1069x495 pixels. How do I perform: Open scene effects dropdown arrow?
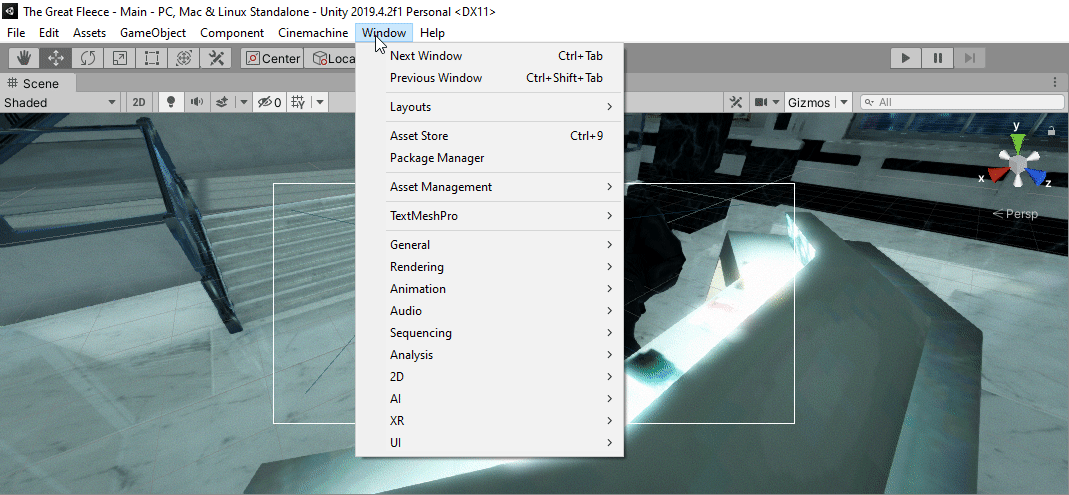click(243, 102)
